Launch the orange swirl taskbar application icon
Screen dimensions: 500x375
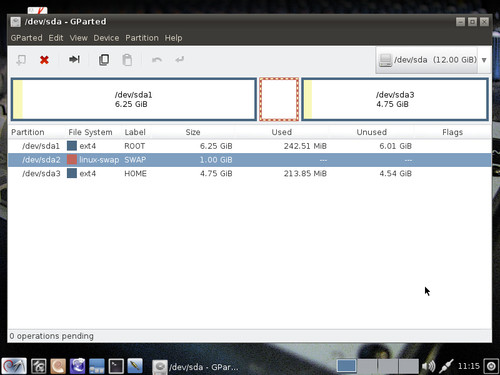click(58, 366)
